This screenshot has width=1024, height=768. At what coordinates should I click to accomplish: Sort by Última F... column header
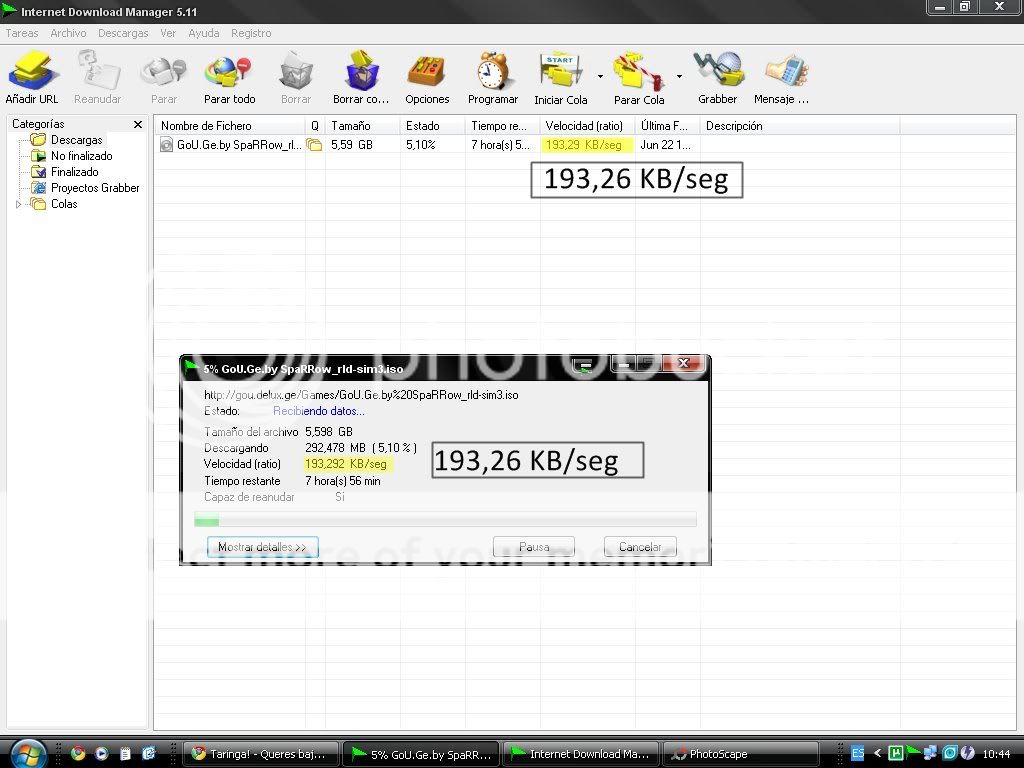coord(668,125)
